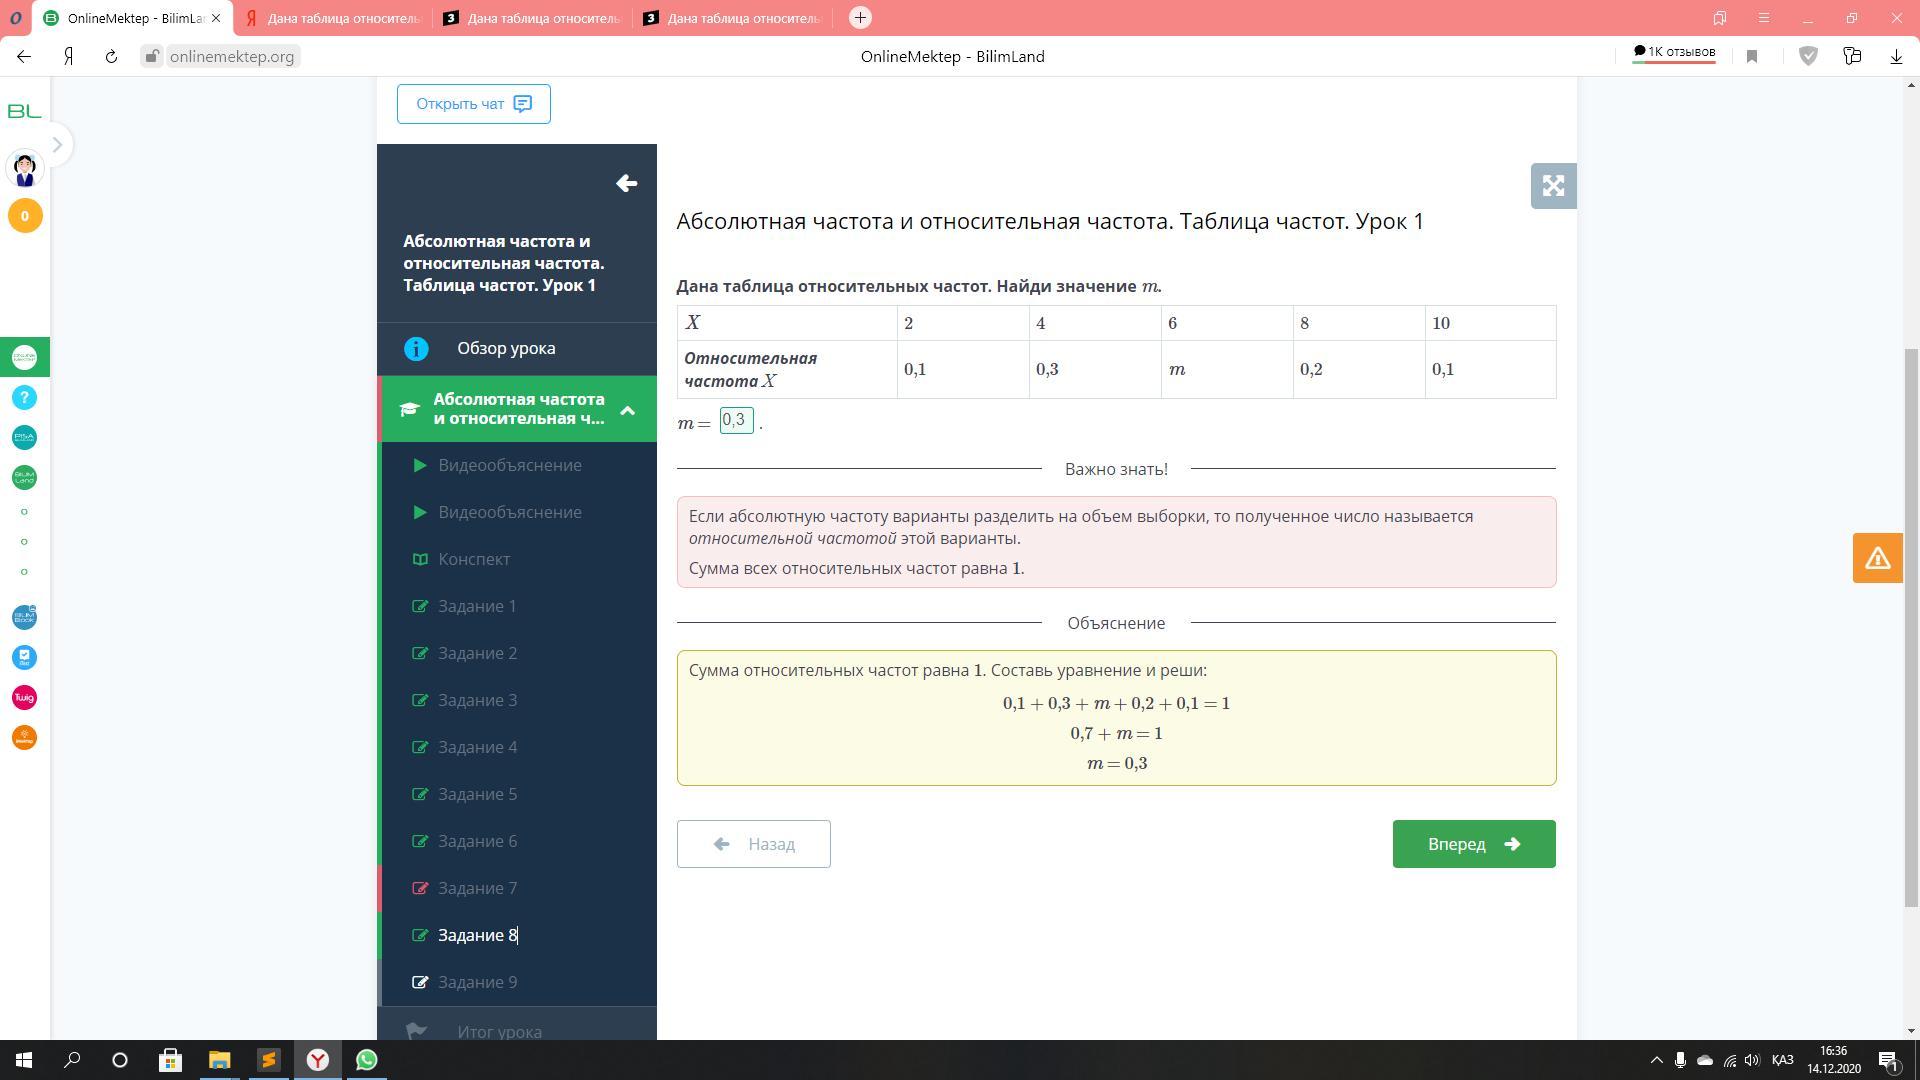Screen dimensions: 1920x1080
Task: Click the BL logo in left bar
Action: click(x=24, y=111)
